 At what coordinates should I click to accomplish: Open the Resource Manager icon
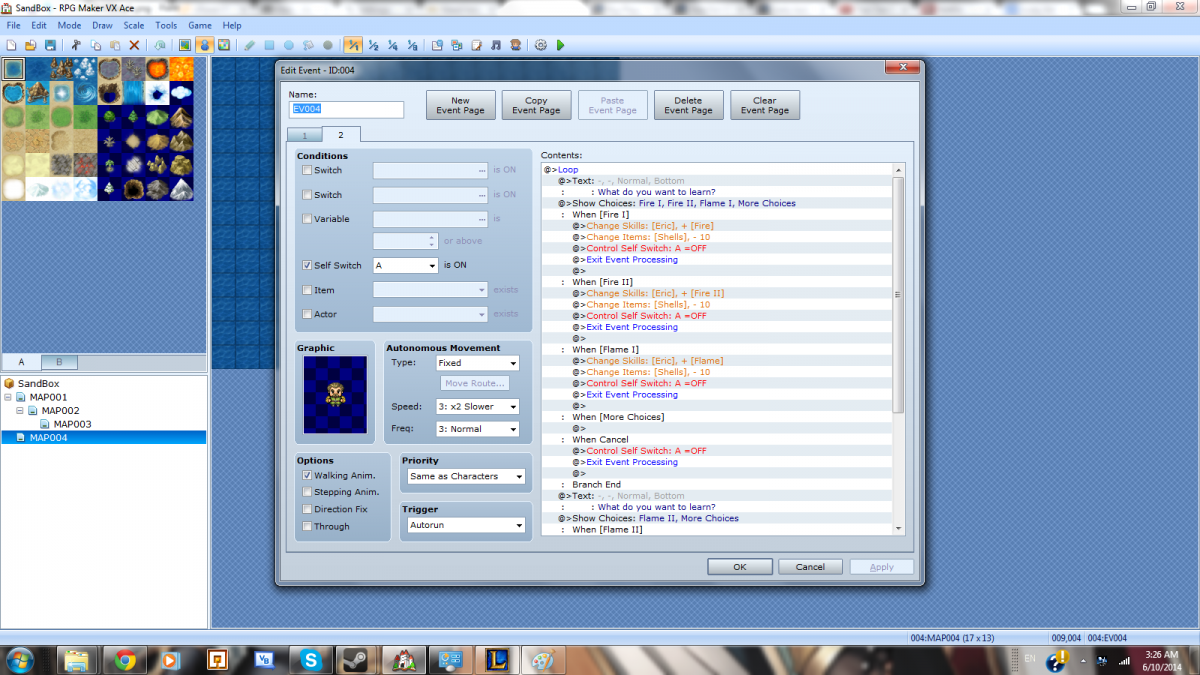(x=456, y=45)
